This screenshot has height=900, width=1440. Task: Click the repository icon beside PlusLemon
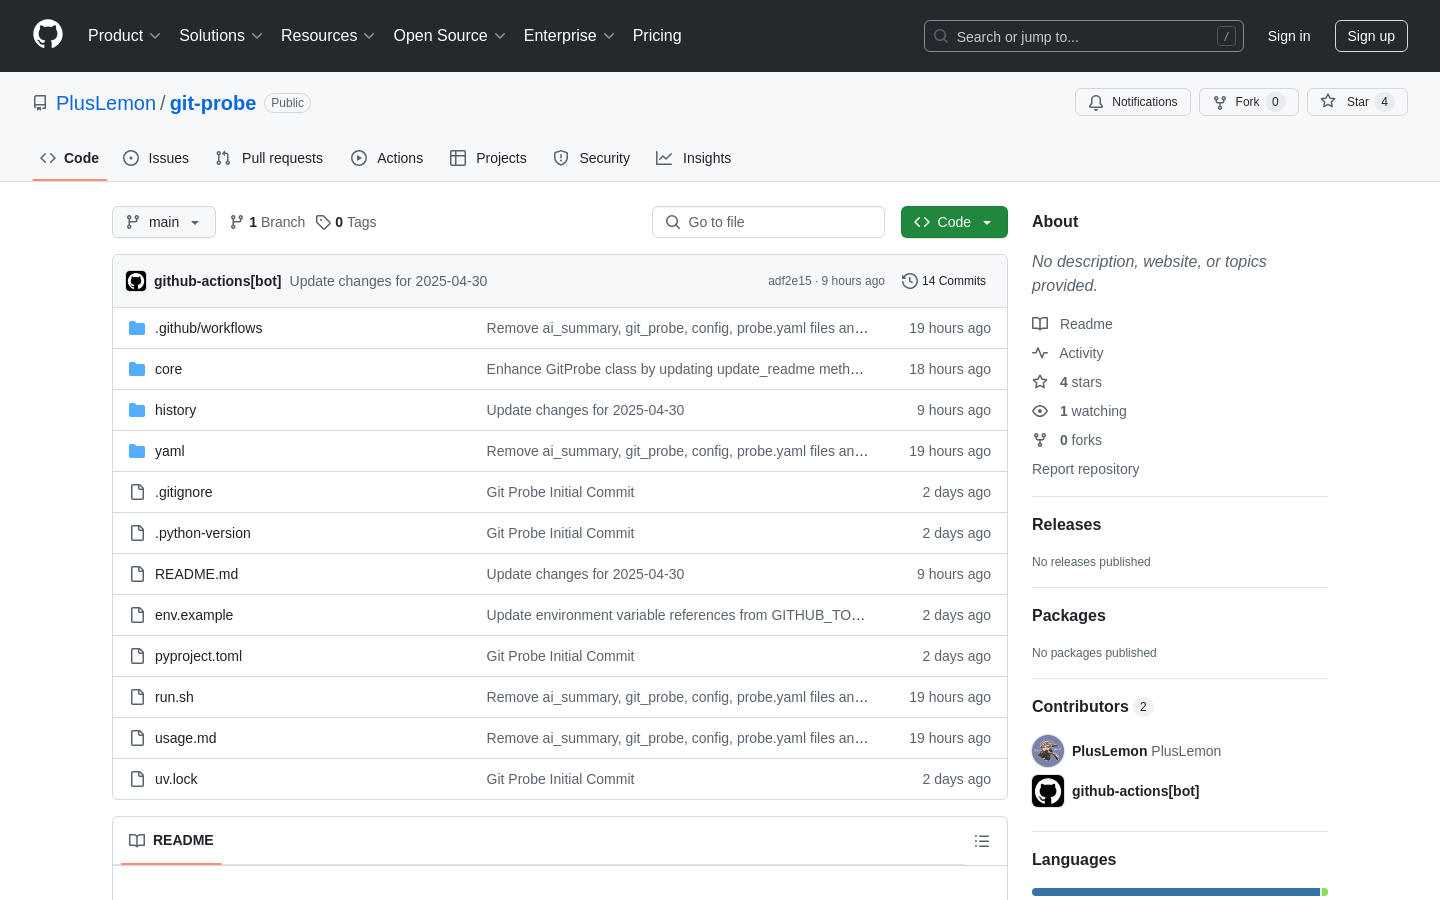point(40,103)
